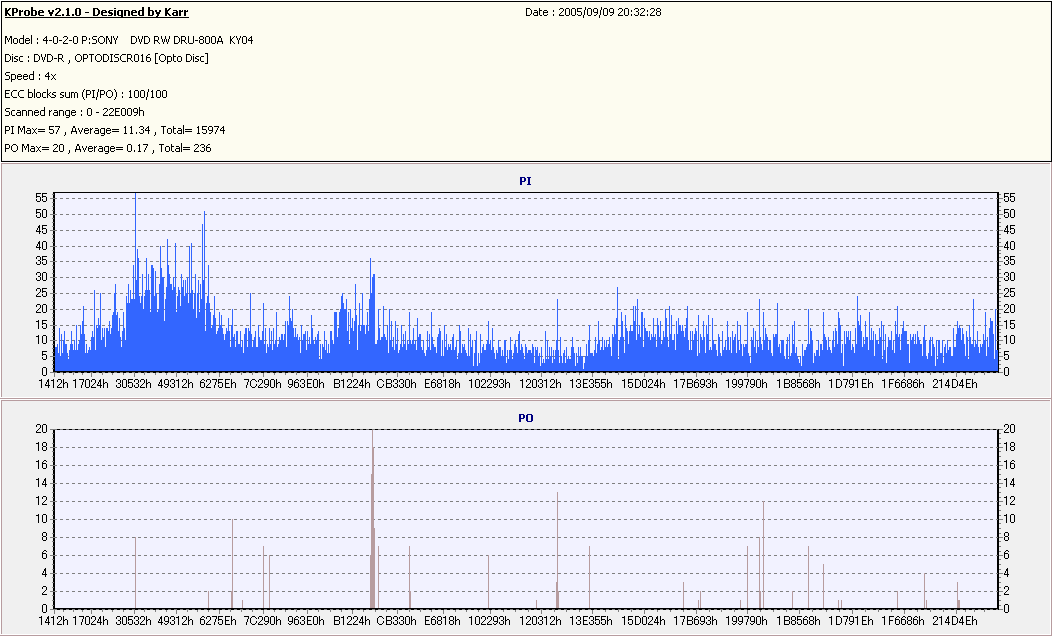This screenshot has width=1052, height=636.
Task: Click the PO spike of 10 near 6275Eh
Action: 232,564
